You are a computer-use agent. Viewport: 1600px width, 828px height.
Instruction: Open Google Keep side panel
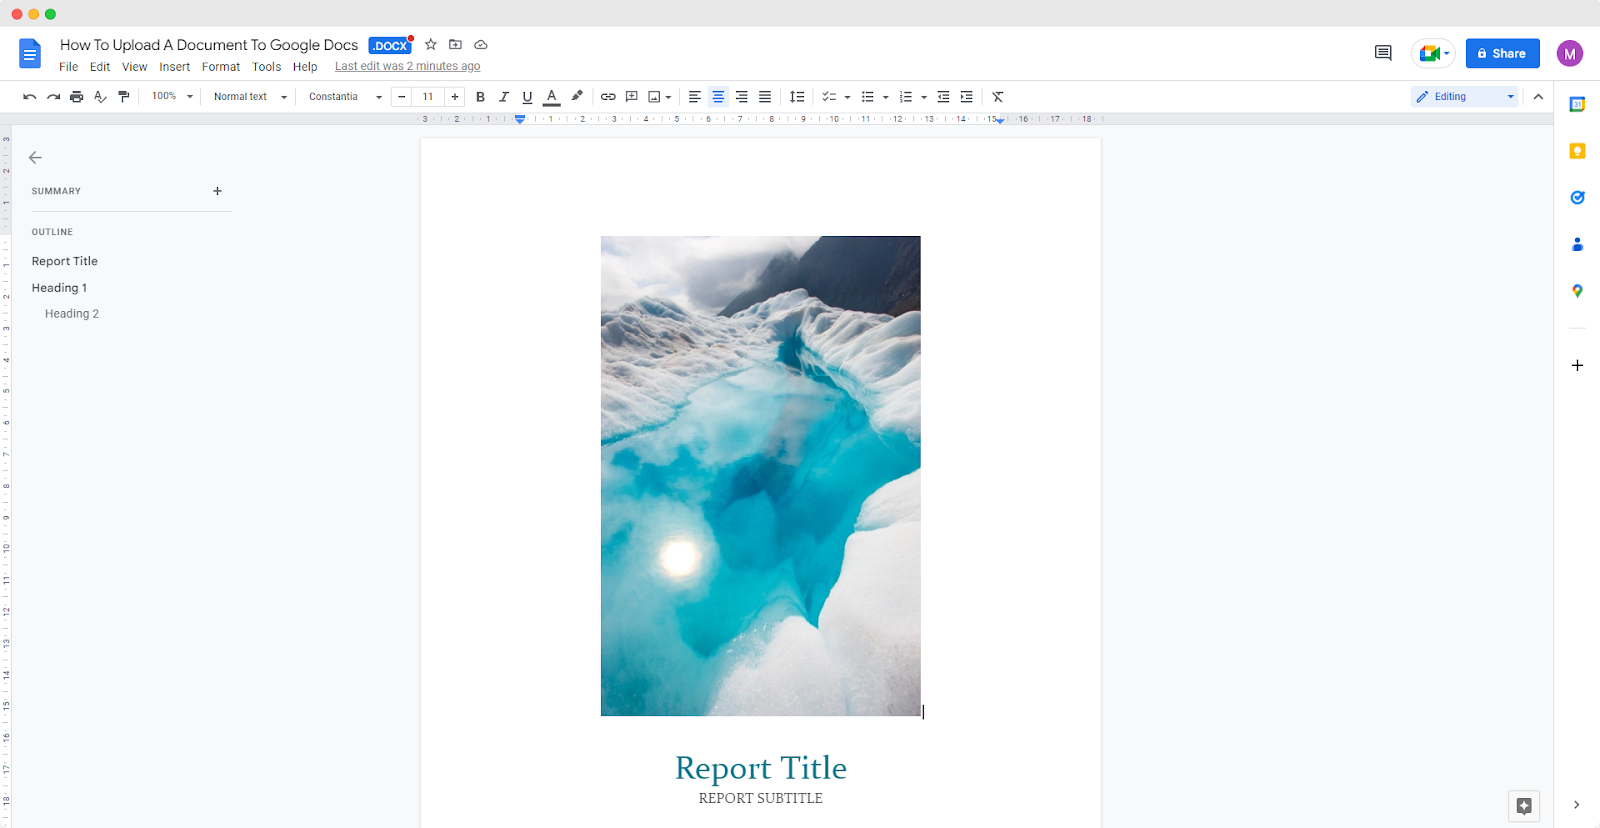(1577, 151)
